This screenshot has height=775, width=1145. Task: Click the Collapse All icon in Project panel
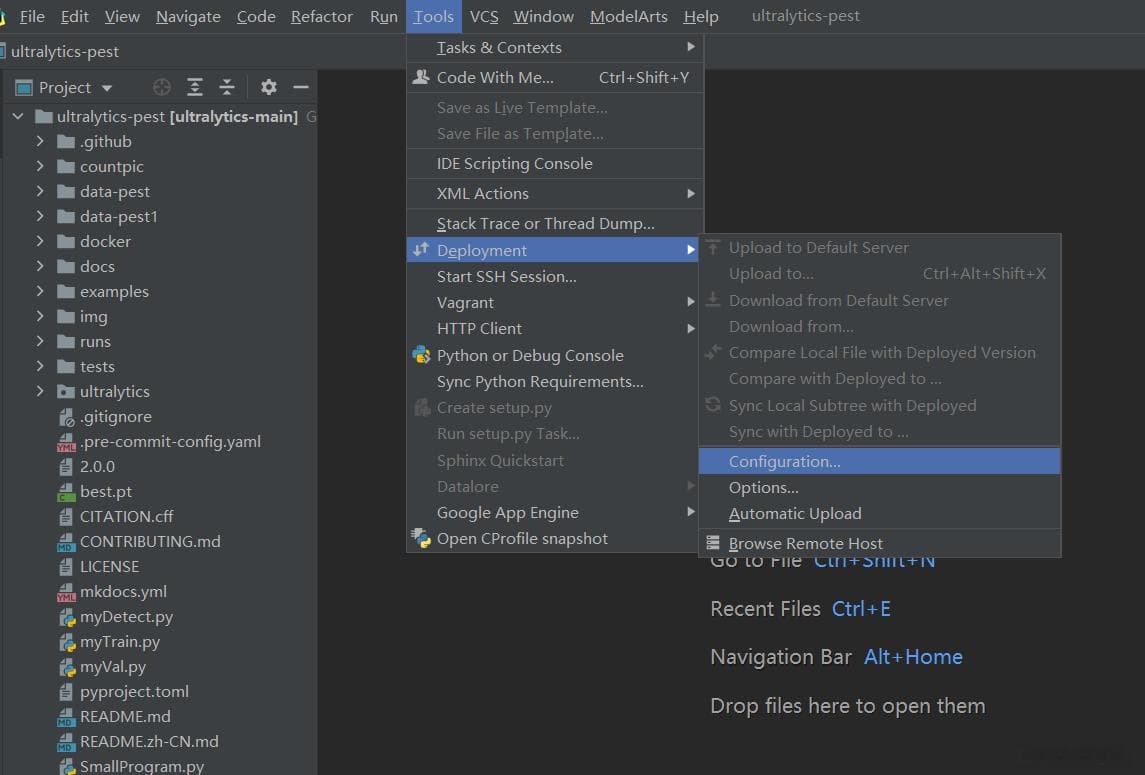click(227, 88)
